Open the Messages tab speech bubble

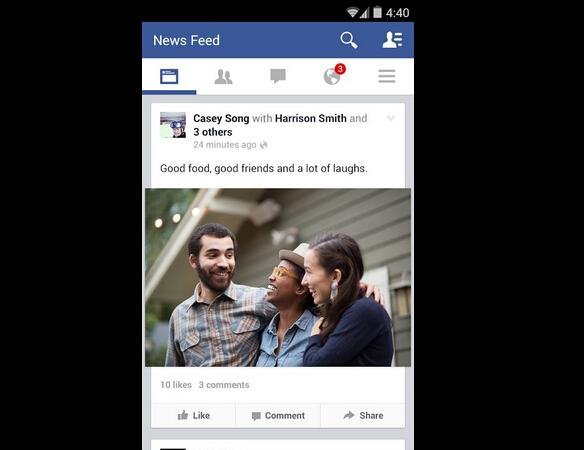pyautogui.click(x=278, y=76)
